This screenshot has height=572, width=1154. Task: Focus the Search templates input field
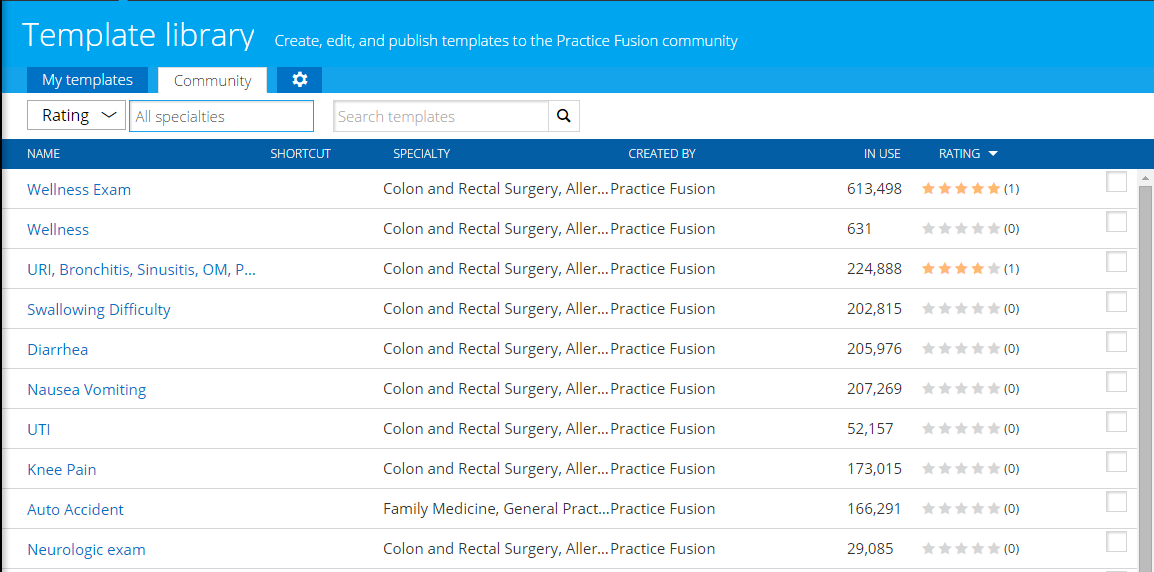click(441, 116)
